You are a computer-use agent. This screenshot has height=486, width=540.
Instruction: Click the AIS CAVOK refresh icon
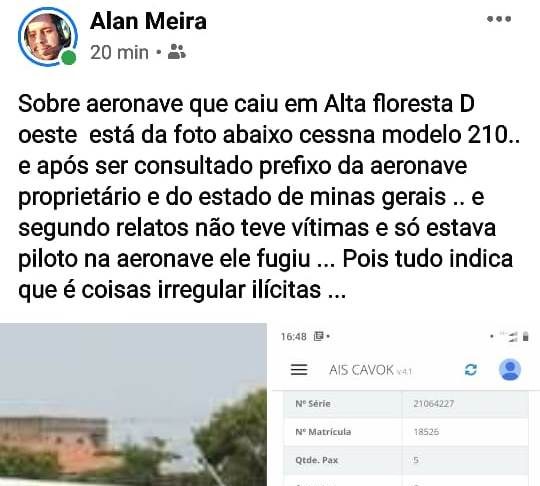point(471,370)
